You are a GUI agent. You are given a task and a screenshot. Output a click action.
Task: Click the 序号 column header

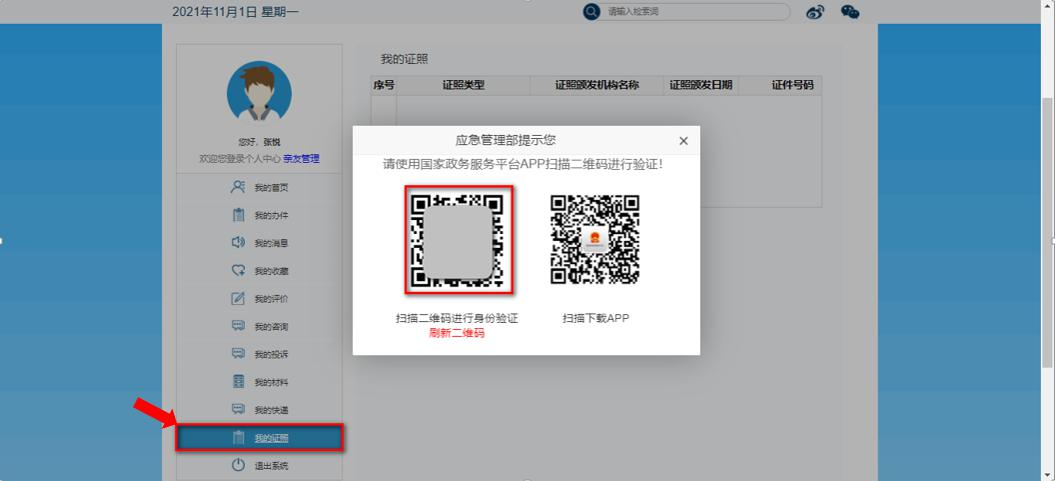(384, 85)
